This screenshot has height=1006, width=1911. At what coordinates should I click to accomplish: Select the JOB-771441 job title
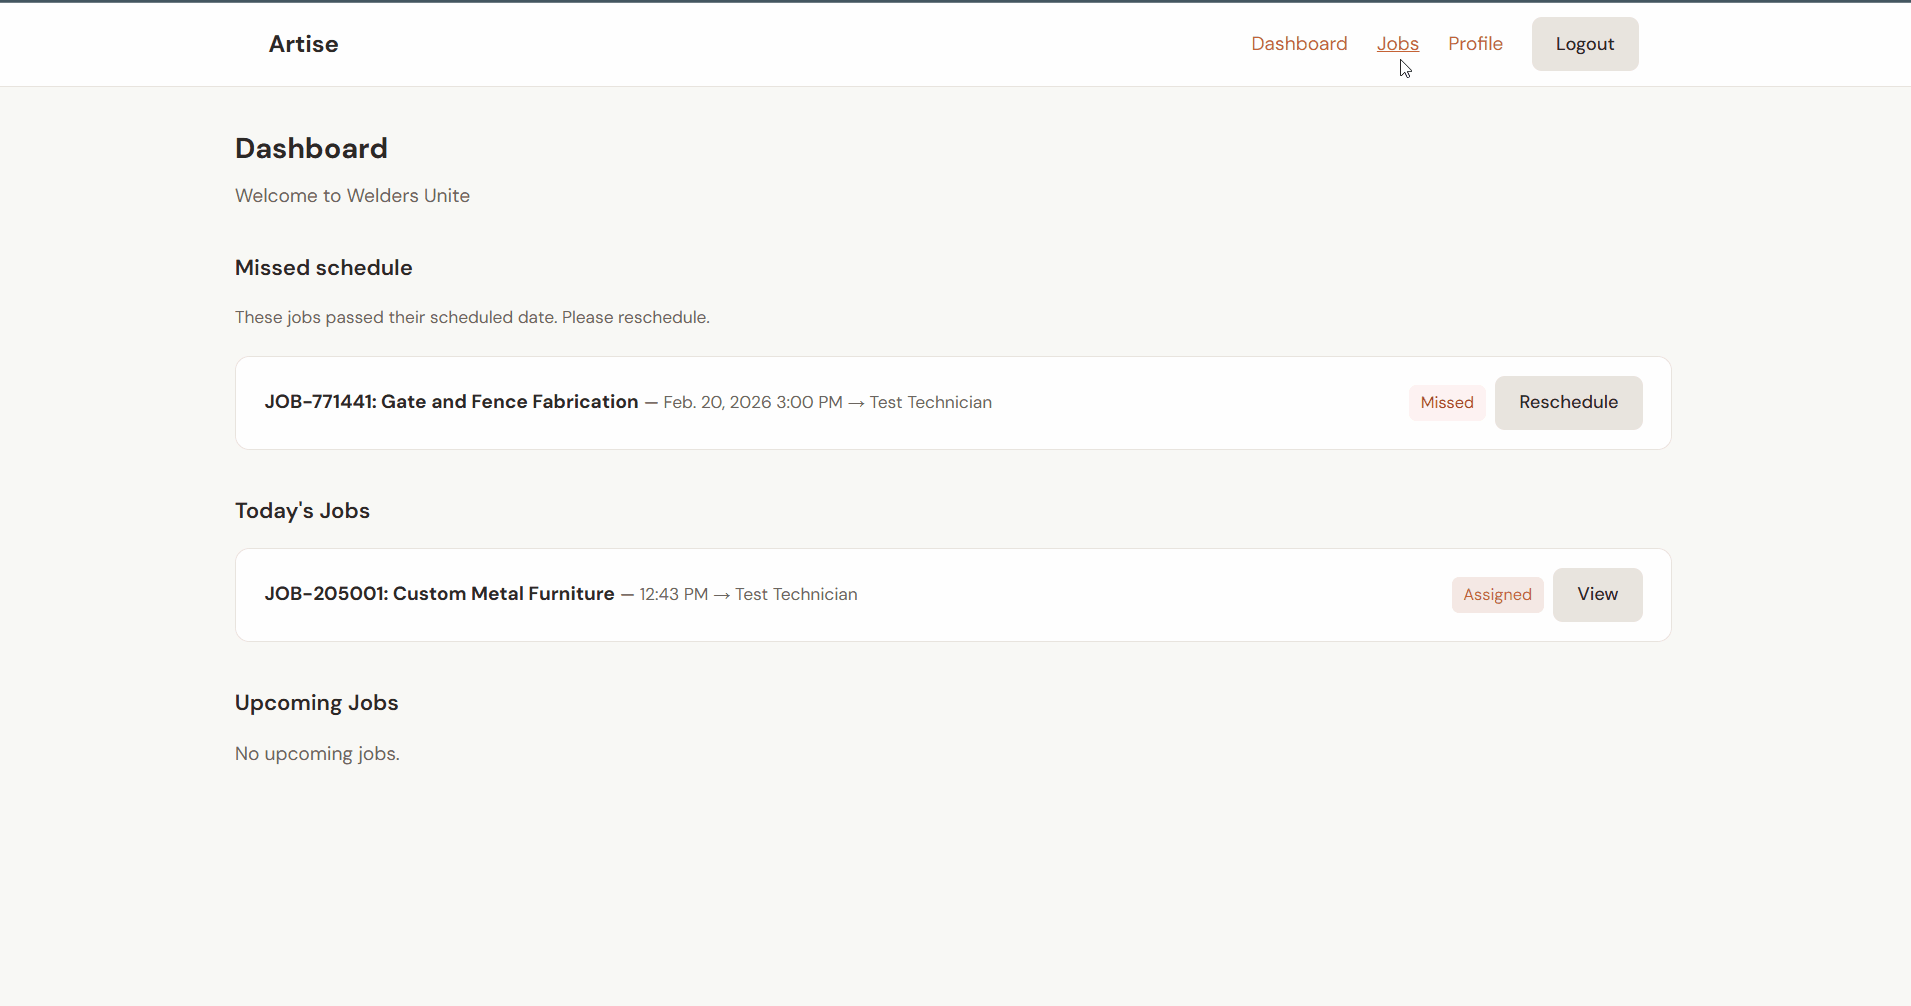pos(451,402)
